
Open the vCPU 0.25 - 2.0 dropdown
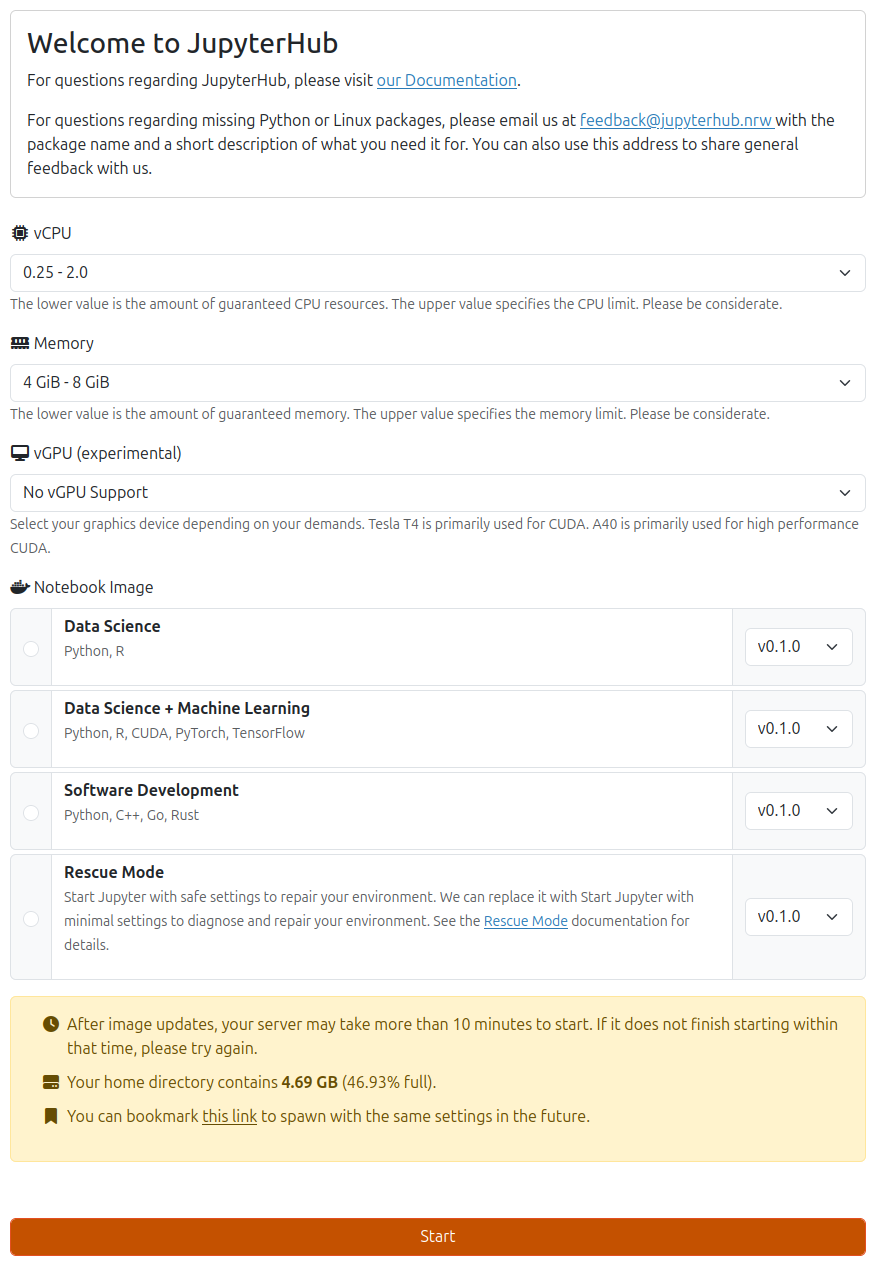click(437, 273)
